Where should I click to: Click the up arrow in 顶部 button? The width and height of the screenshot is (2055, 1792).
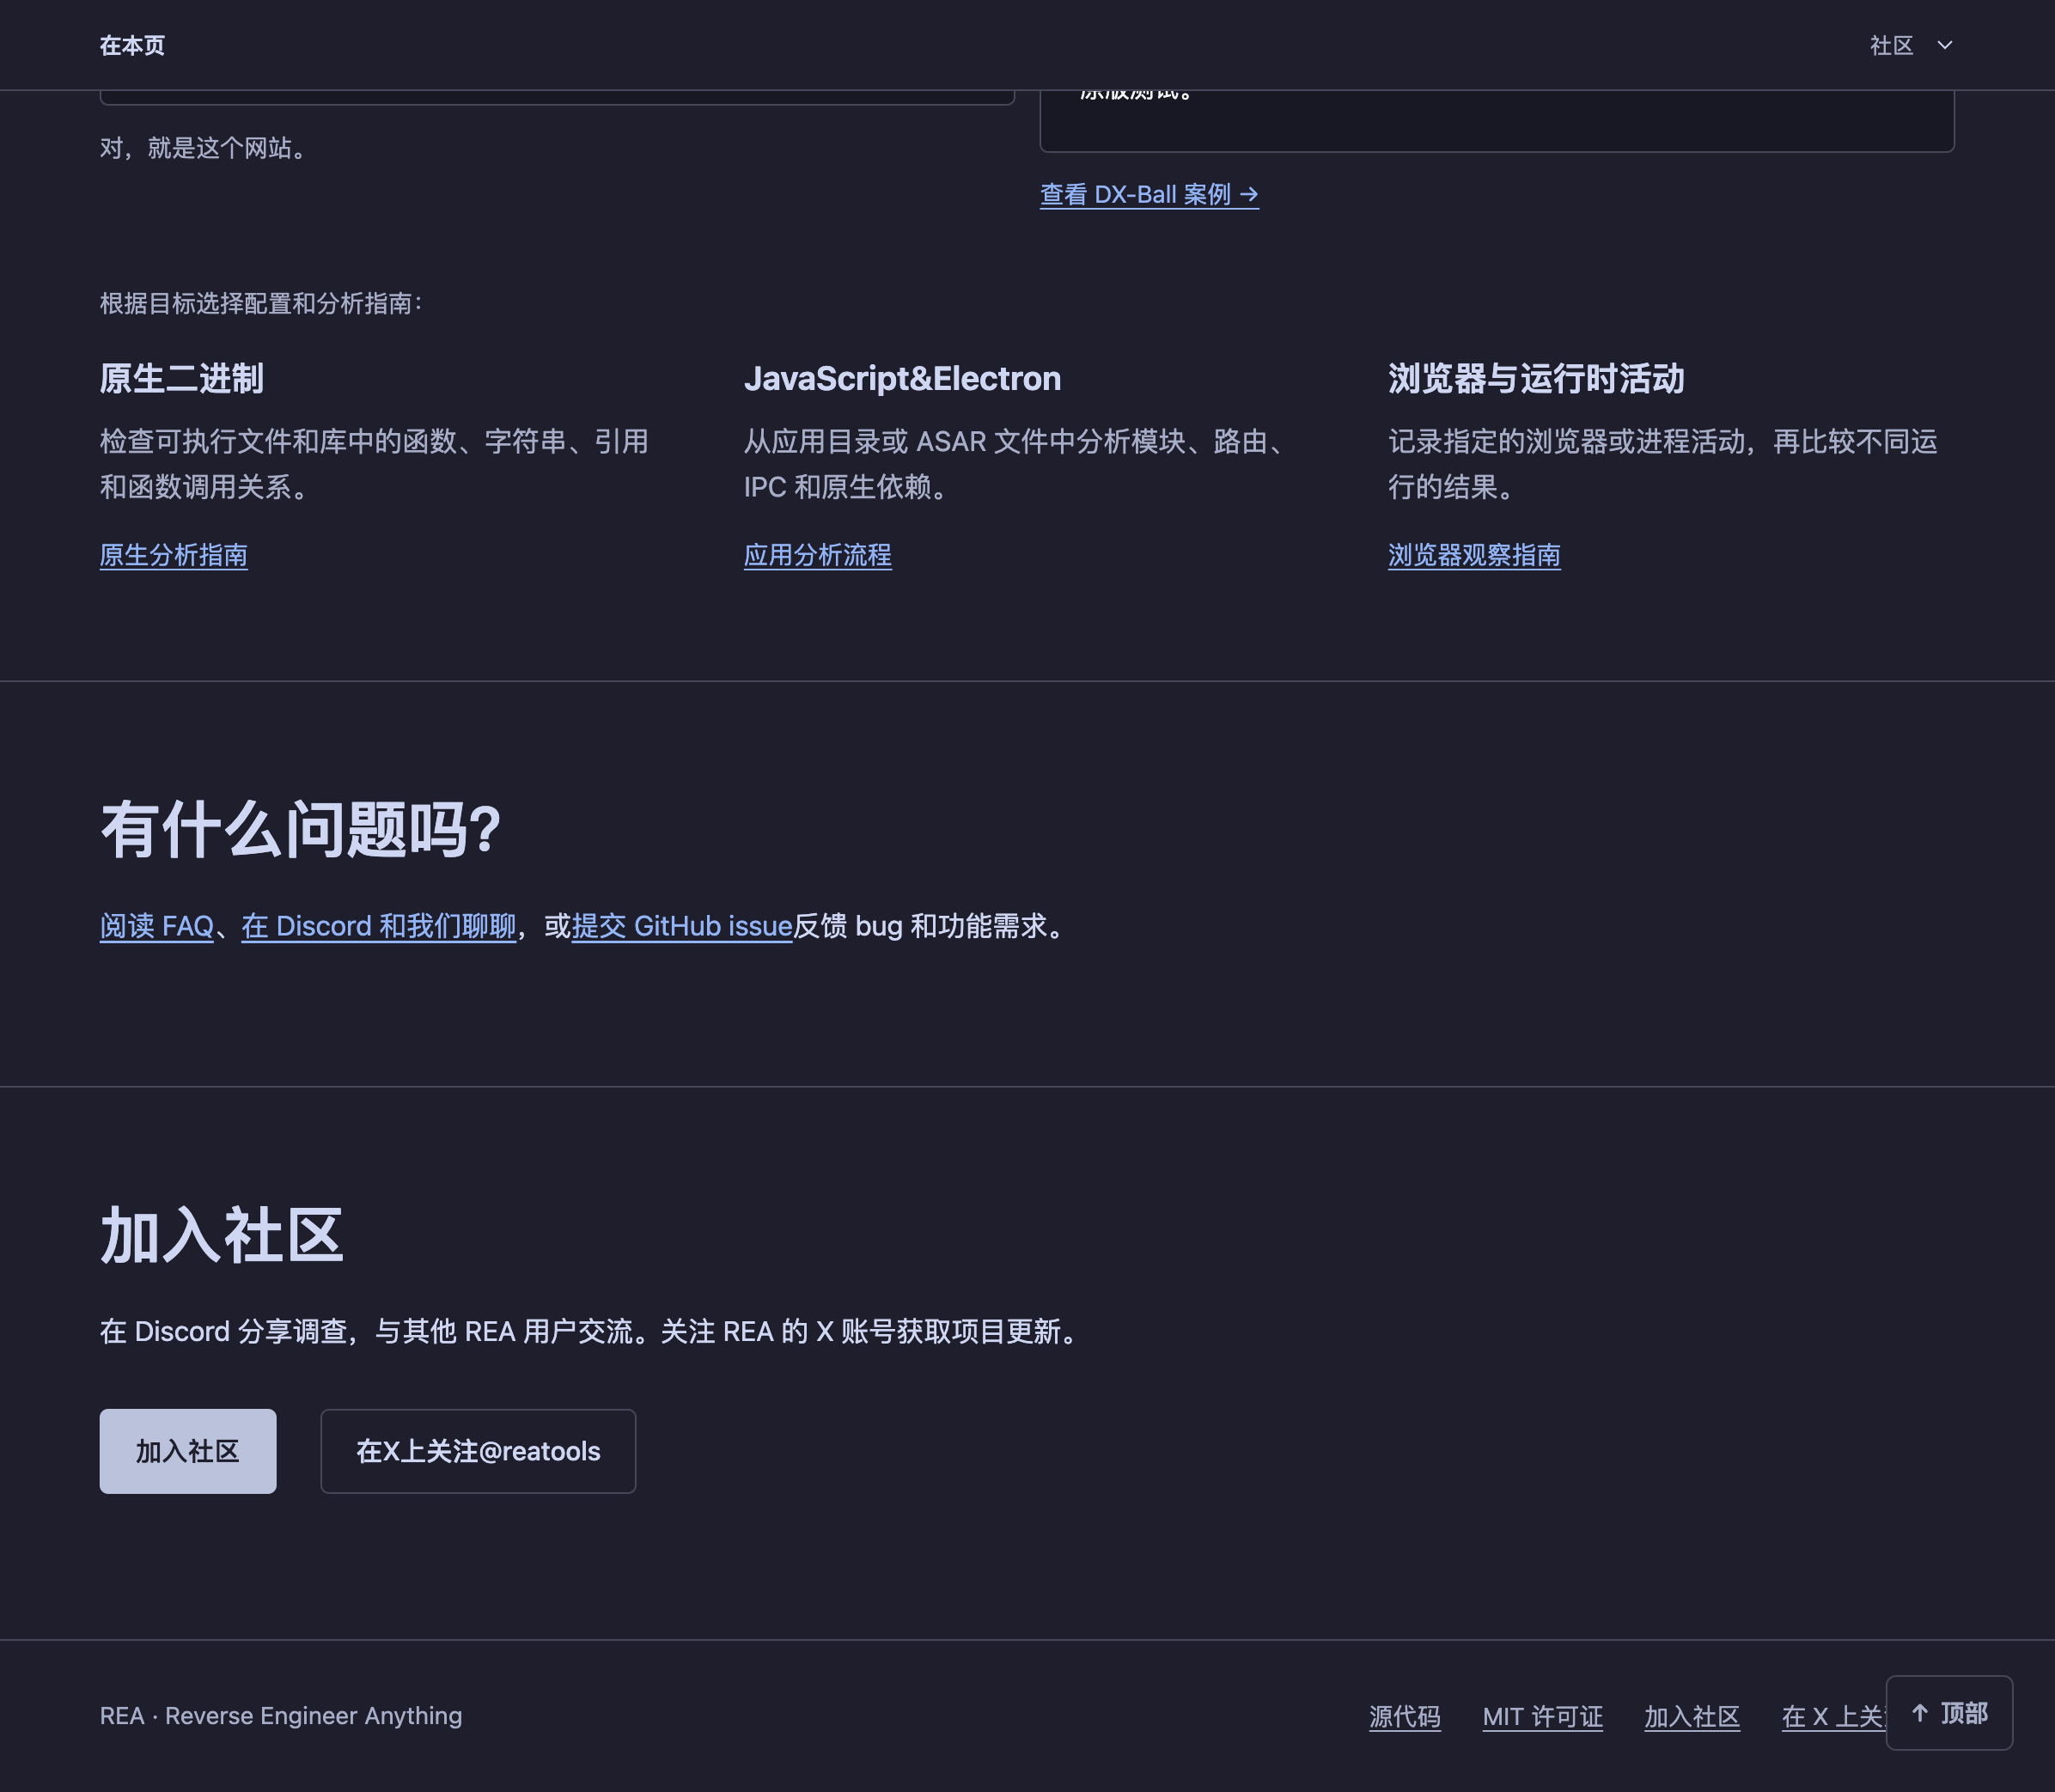tap(1919, 1713)
